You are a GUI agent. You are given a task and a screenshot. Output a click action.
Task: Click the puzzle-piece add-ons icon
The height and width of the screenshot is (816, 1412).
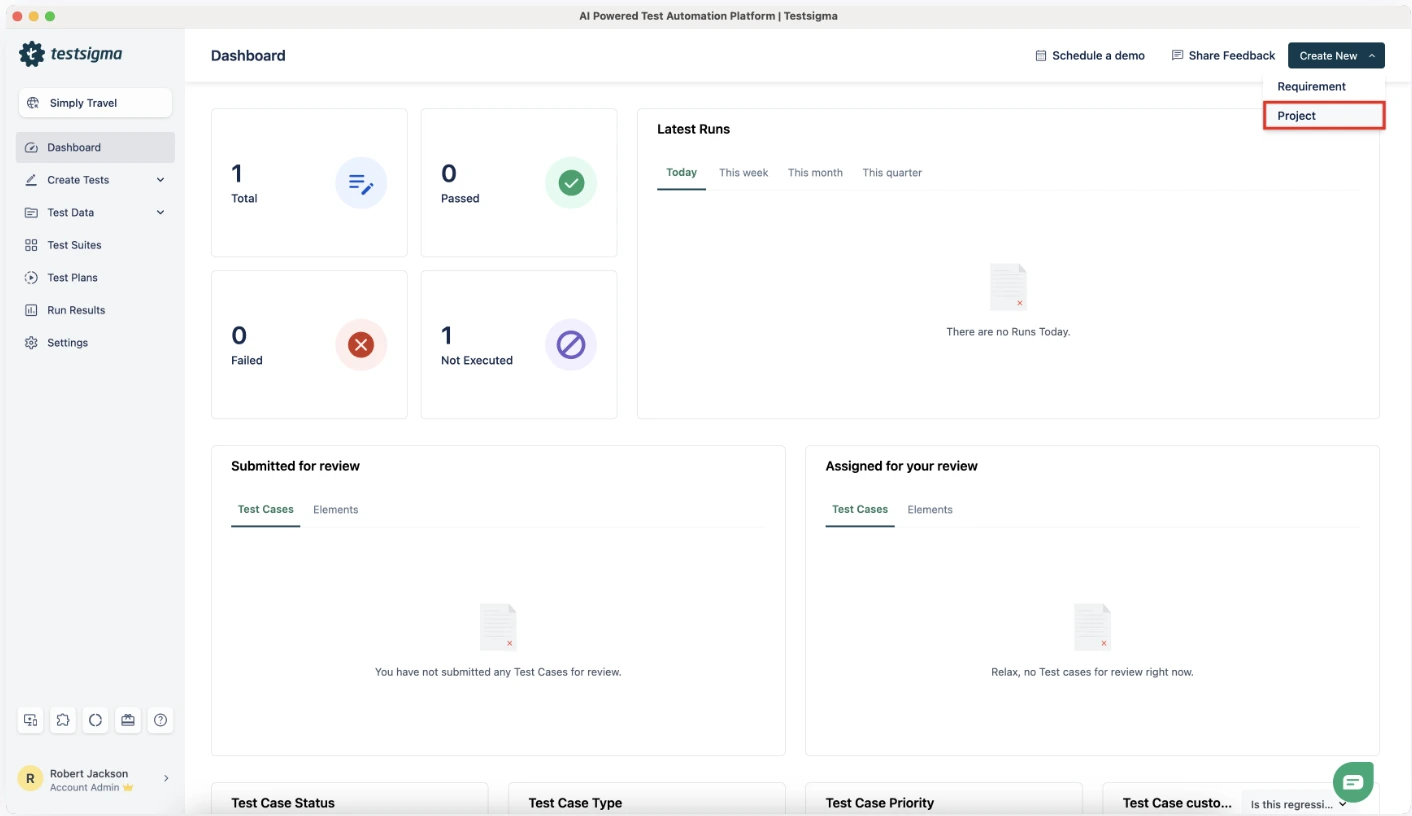point(63,720)
